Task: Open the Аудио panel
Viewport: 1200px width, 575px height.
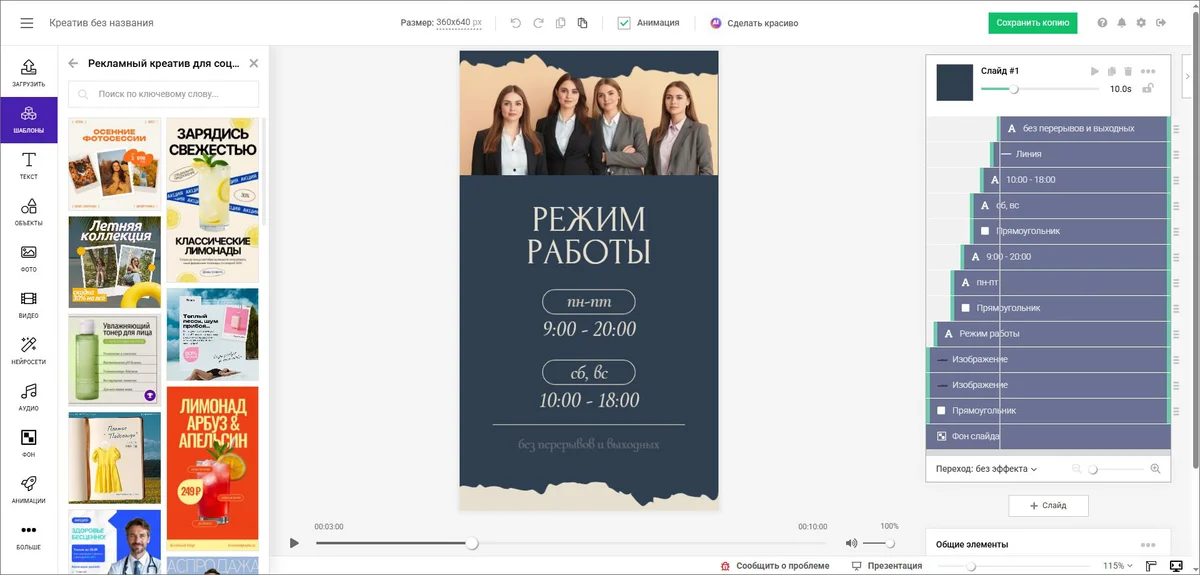Action: tap(28, 397)
